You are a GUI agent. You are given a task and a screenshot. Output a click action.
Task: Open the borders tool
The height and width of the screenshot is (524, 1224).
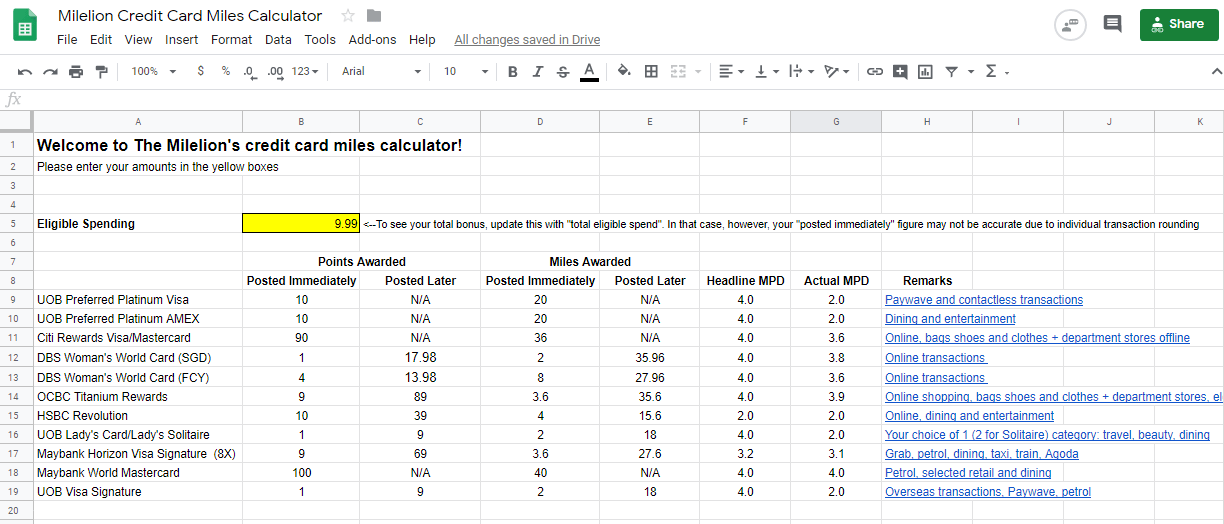tap(651, 72)
